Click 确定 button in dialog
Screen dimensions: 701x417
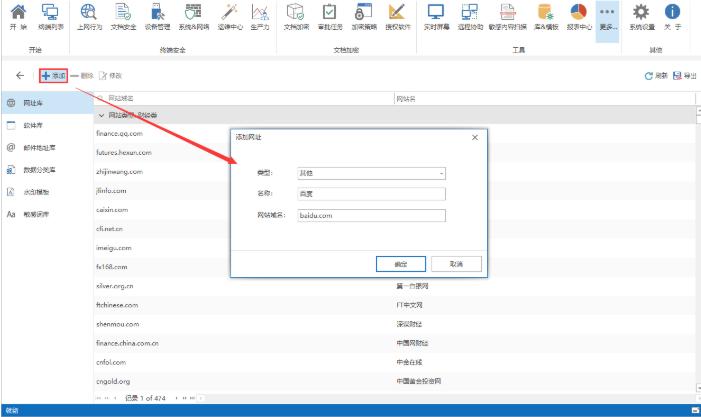tap(400, 263)
